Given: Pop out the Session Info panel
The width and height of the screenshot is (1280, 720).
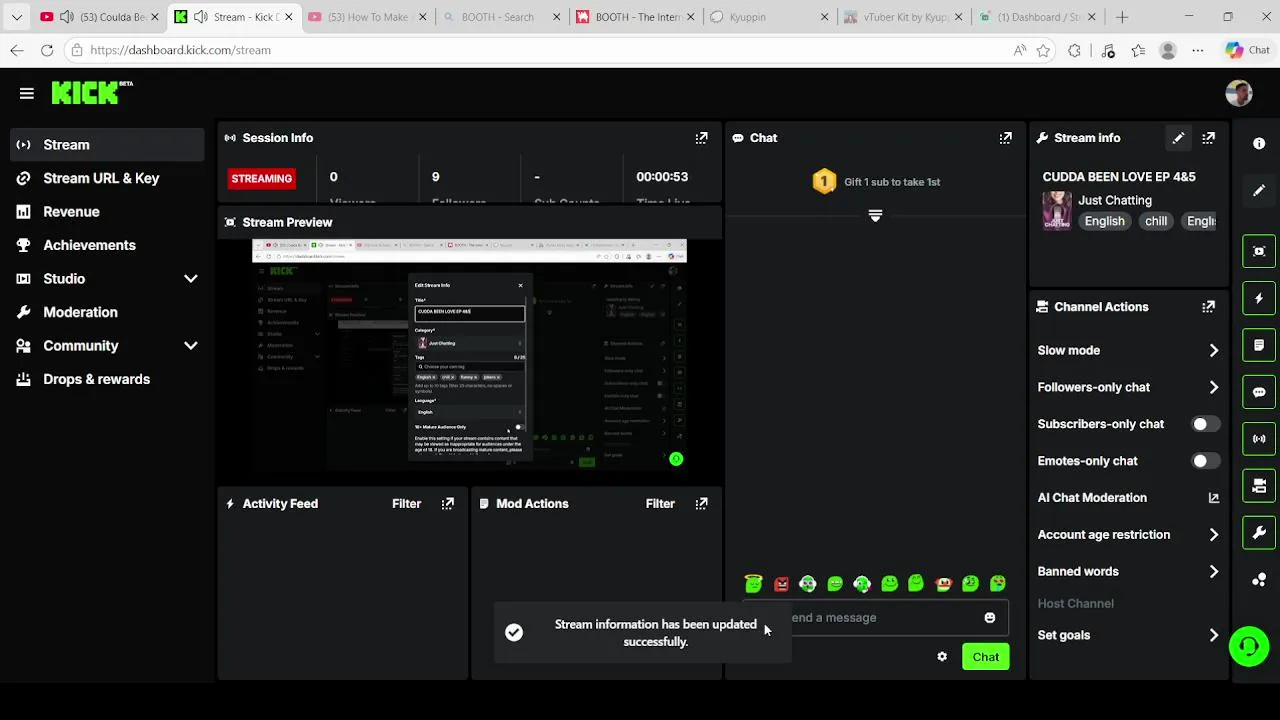Looking at the screenshot, I should 701,138.
